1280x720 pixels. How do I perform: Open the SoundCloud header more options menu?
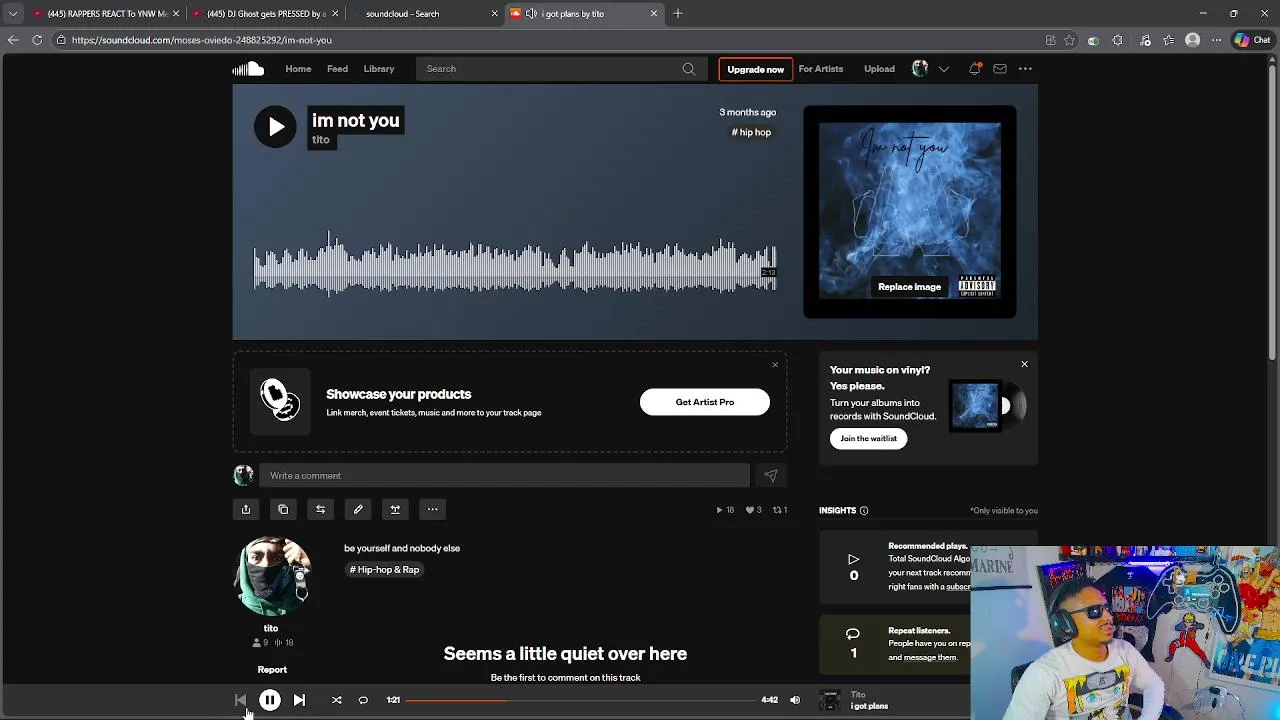pos(1025,69)
